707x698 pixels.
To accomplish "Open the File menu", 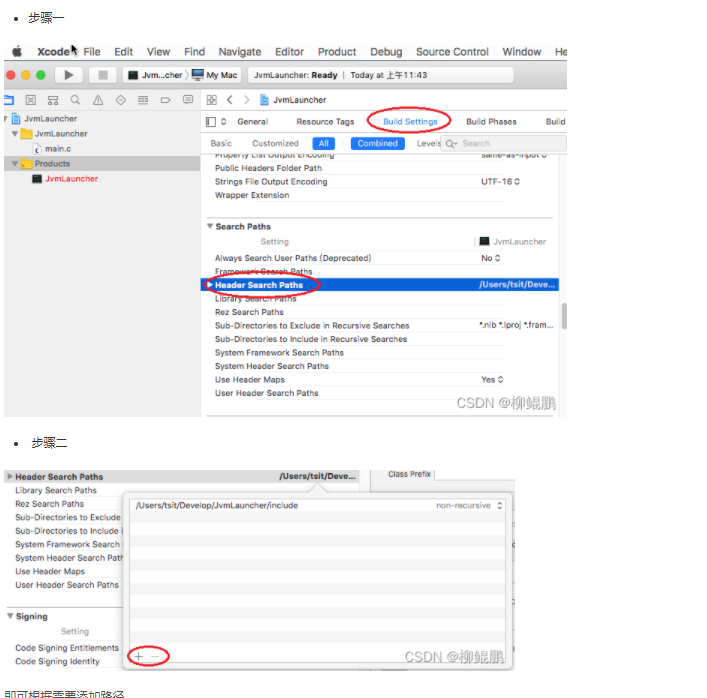I will point(92,52).
